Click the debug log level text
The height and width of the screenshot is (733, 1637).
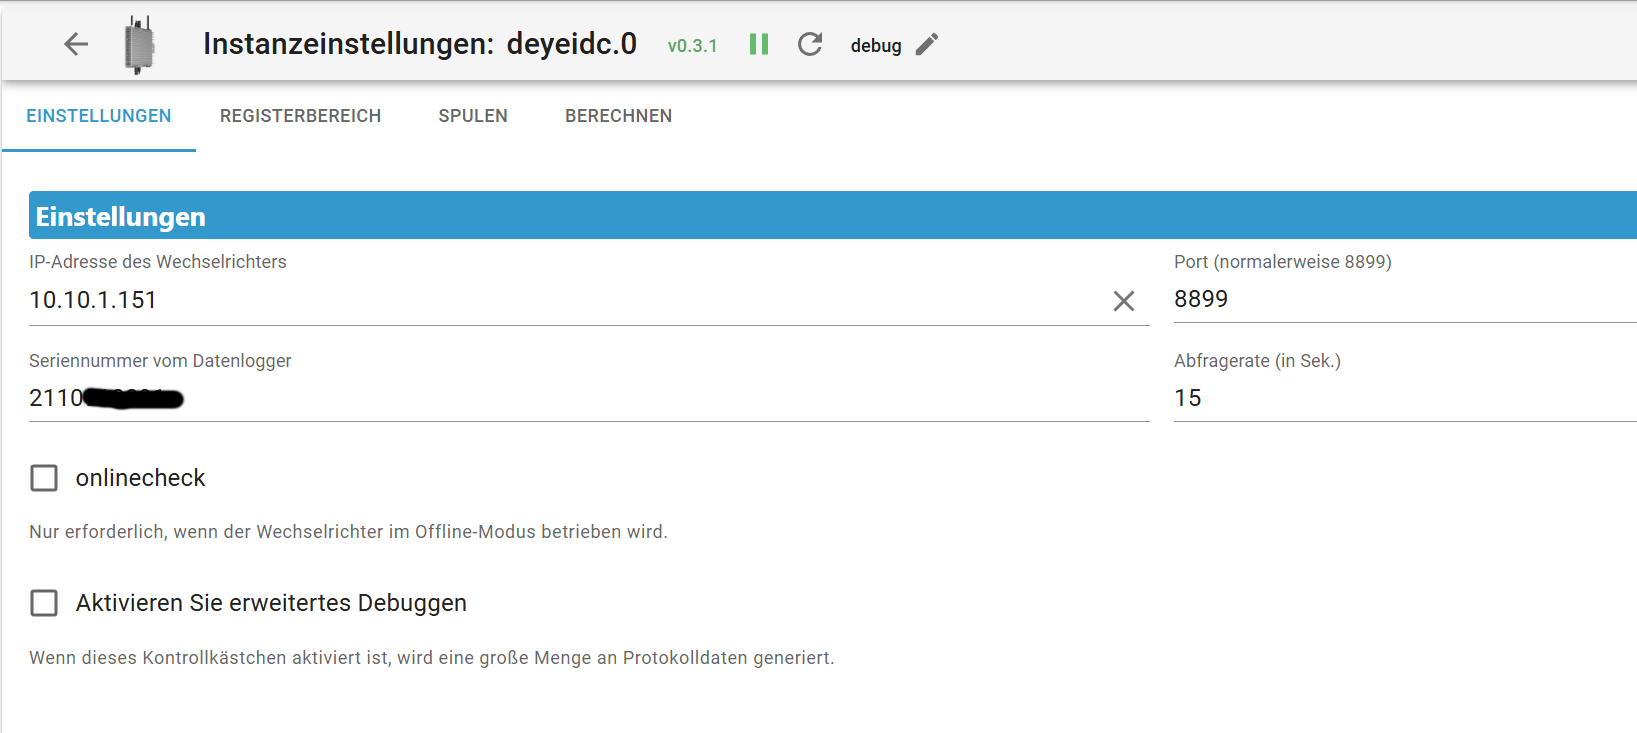(x=876, y=46)
